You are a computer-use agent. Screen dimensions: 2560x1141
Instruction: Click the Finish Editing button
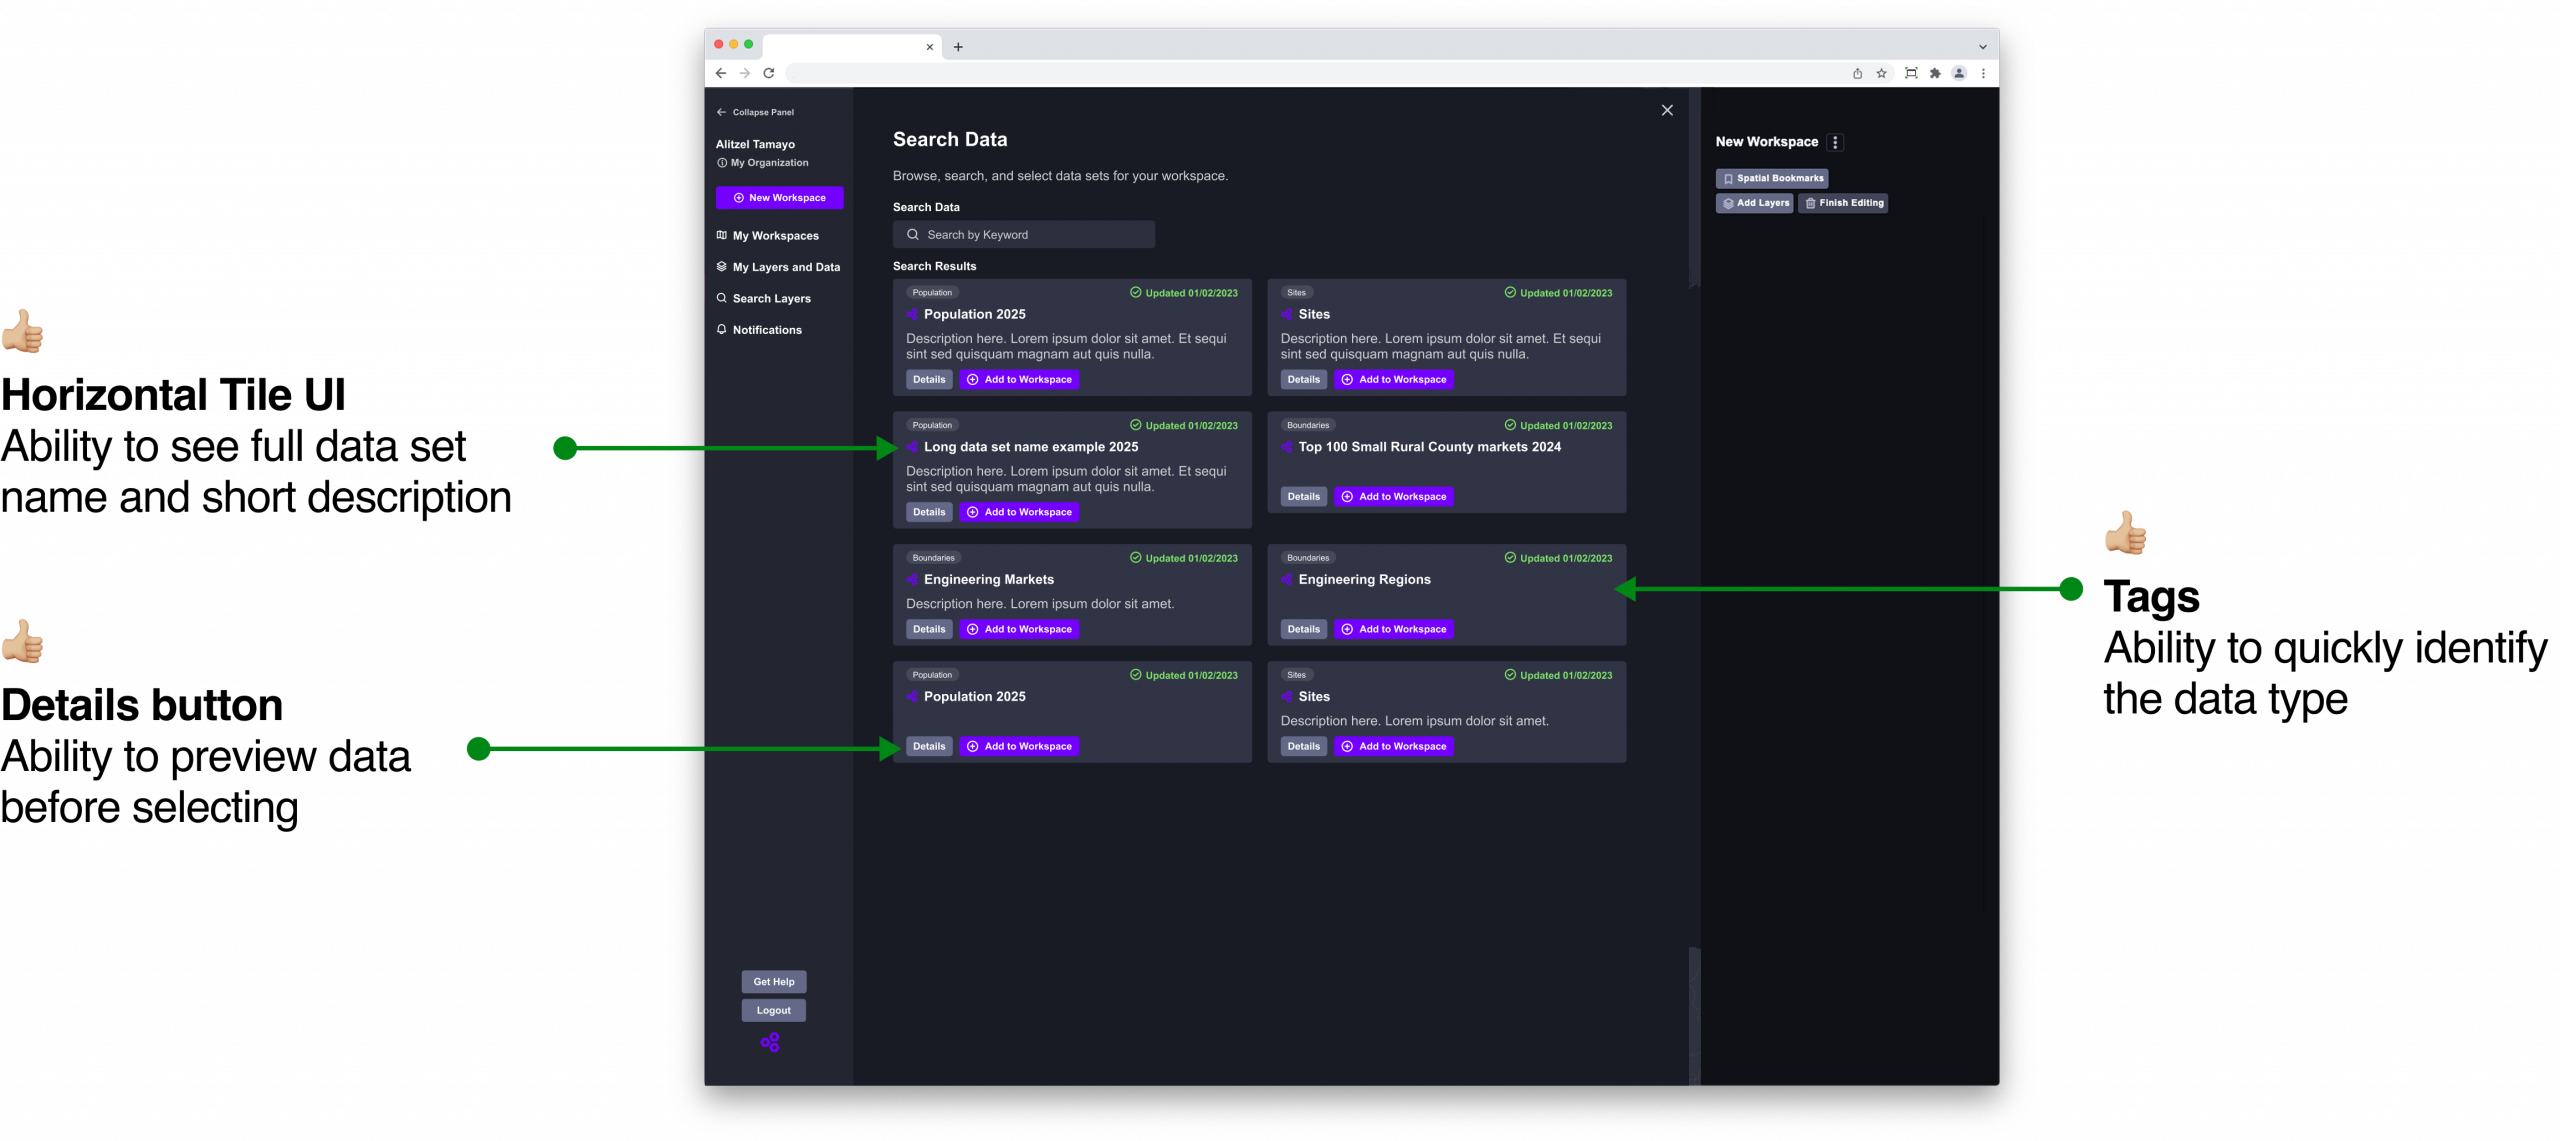[x=1842, y=203]
